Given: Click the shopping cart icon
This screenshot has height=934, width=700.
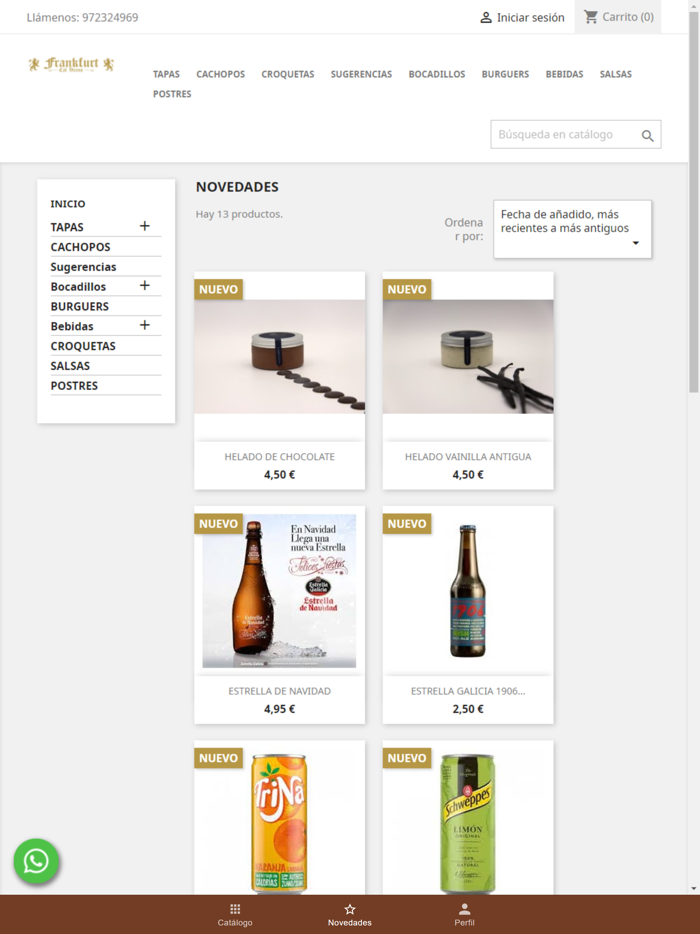Looking at the screenshot, I should (590, 17).
